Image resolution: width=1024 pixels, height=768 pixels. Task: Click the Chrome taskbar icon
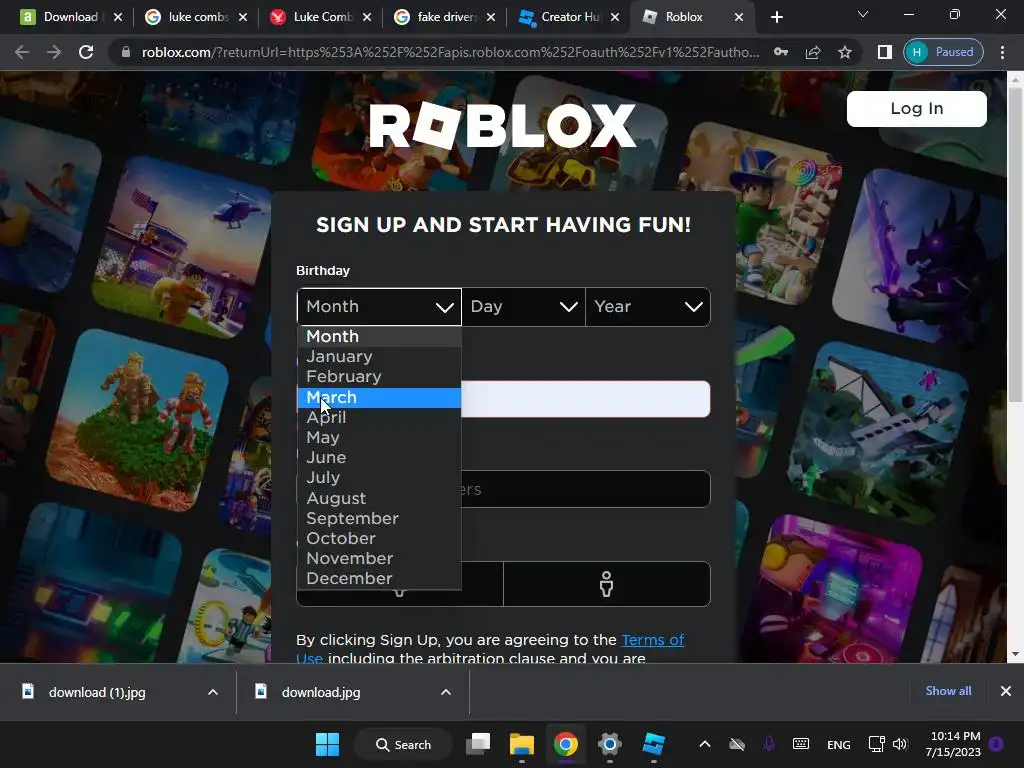click(x=566, y=744)
